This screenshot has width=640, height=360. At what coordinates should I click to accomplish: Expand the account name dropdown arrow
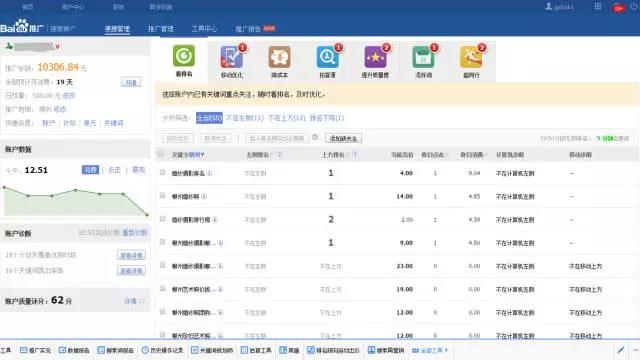[x=57, y=47]
